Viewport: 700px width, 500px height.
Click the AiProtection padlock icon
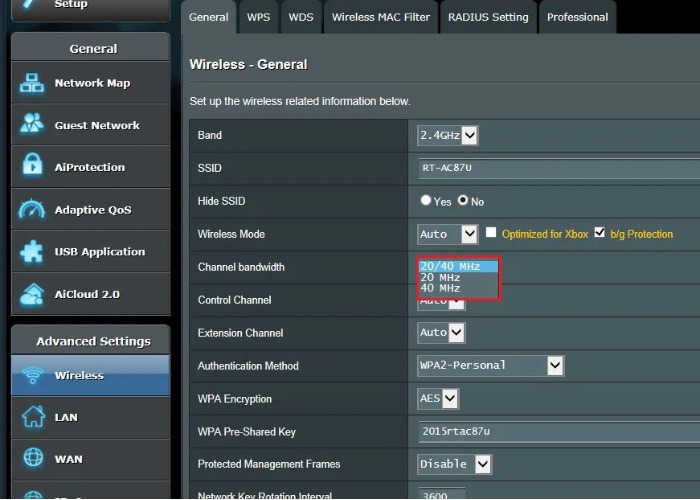(32, 167)
